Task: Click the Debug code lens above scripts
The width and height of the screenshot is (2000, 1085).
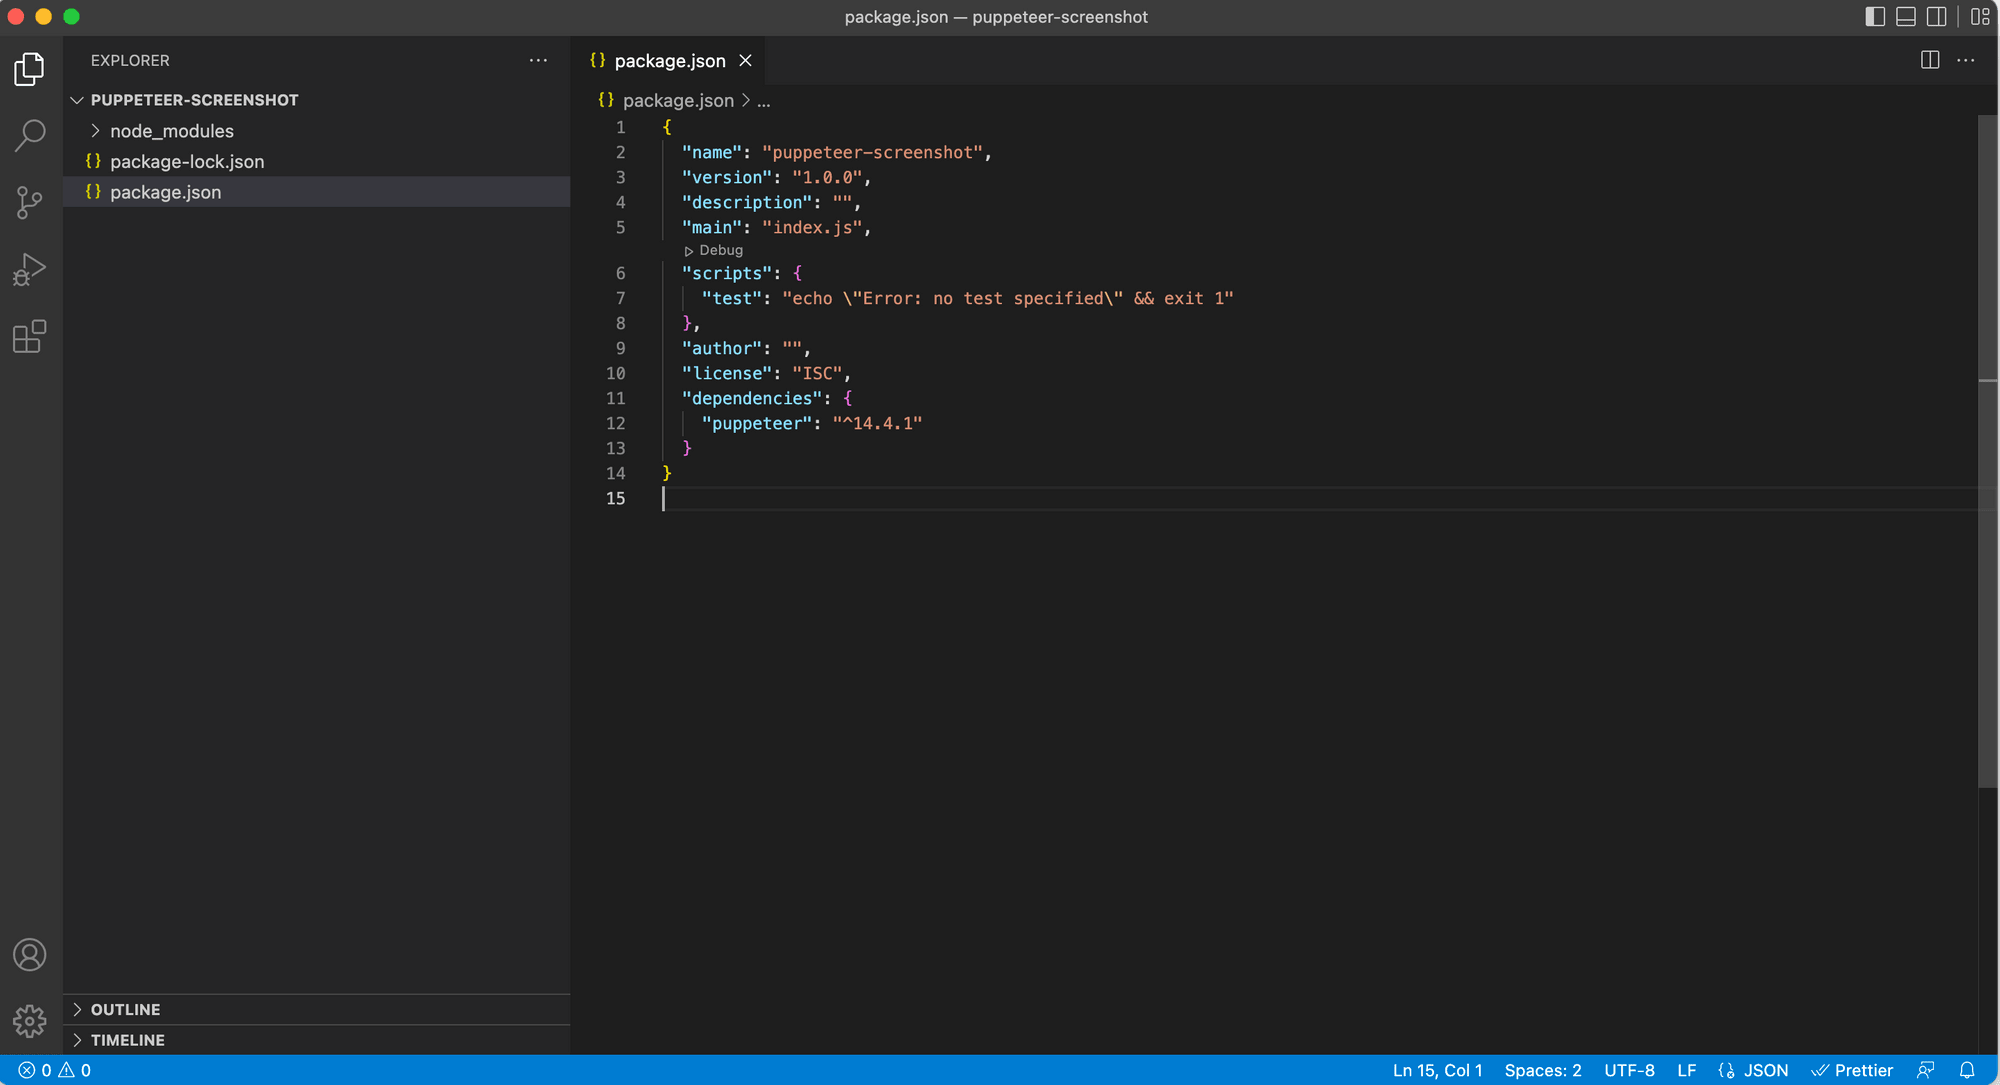Action: tap(714, 250)
